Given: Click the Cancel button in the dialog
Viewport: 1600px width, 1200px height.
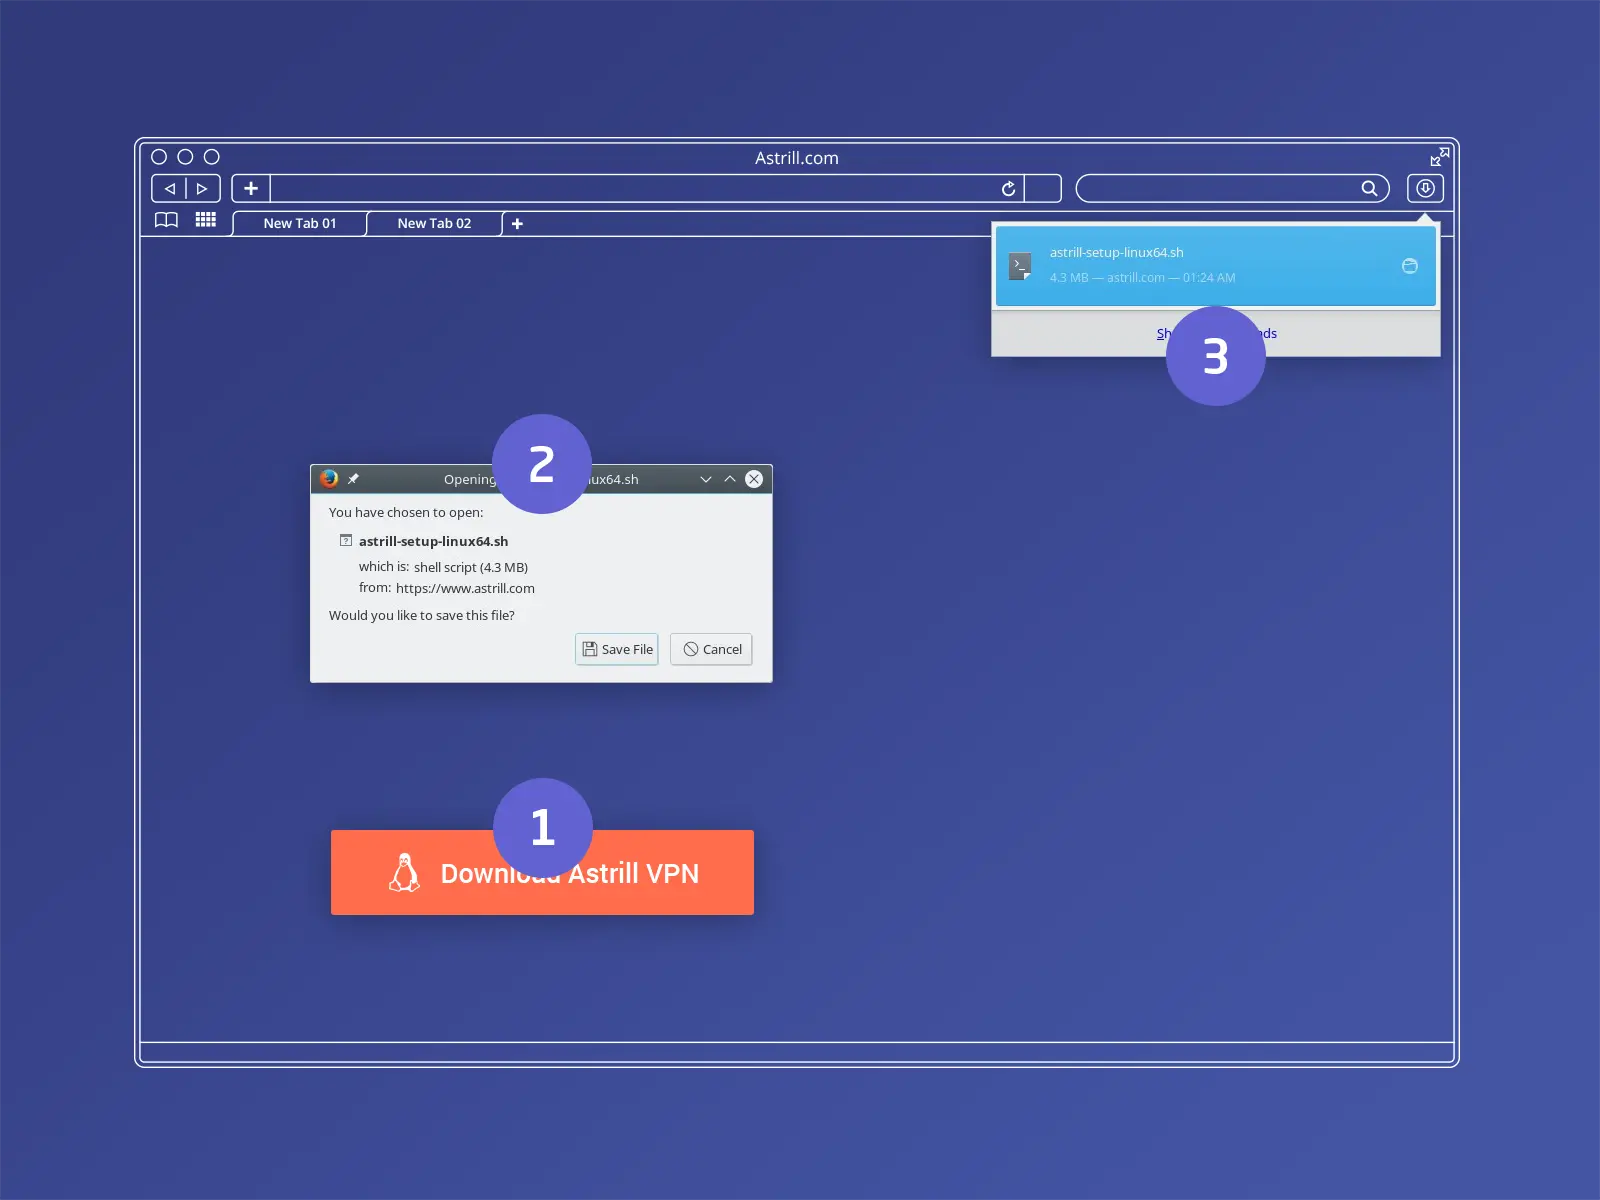Looking at the screenshot, I should (x=712, y=649).
